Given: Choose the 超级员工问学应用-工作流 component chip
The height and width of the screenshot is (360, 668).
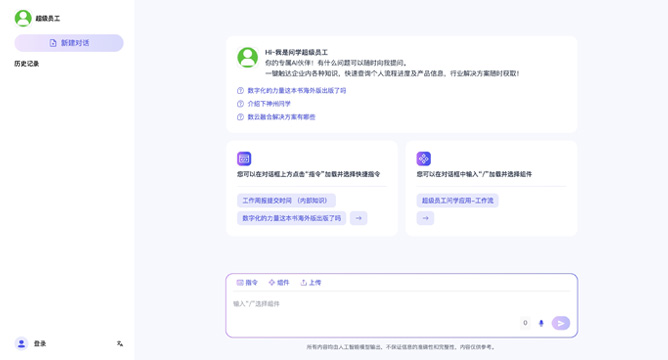Looking at the screenshot, I should [x=458, y=201].
